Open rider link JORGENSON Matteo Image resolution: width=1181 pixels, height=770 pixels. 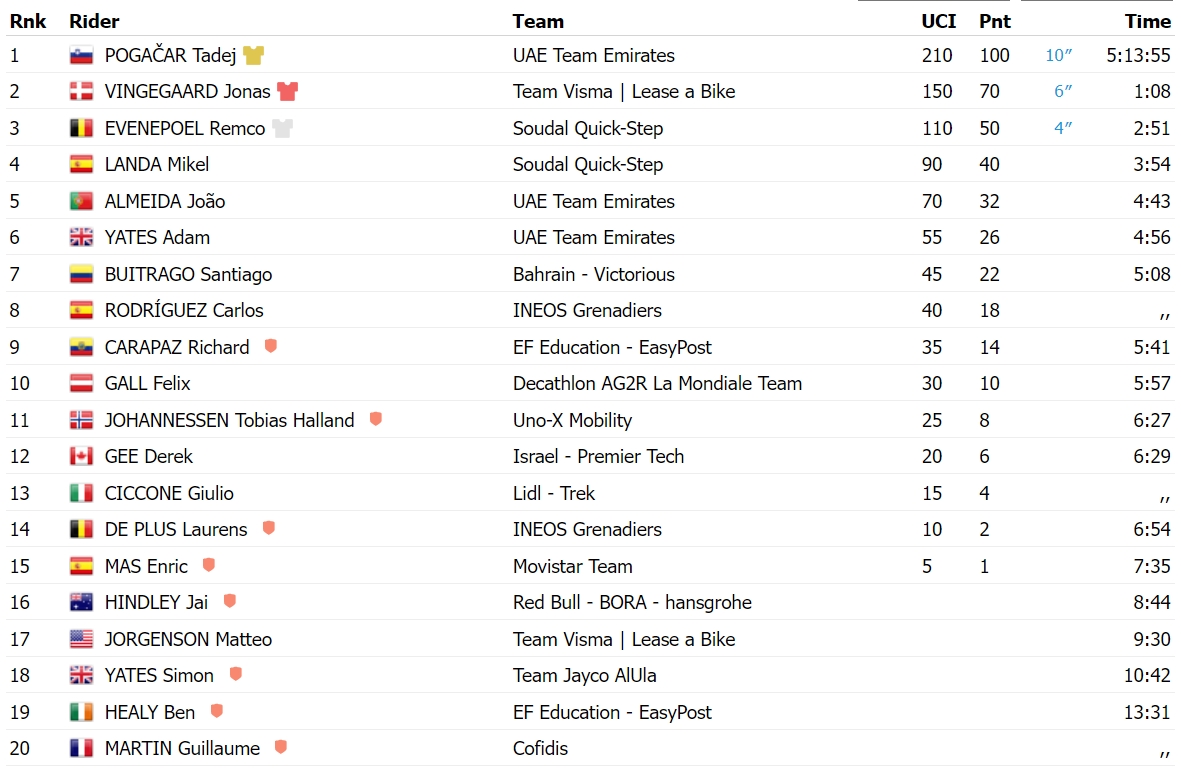(x=188, y=640)
